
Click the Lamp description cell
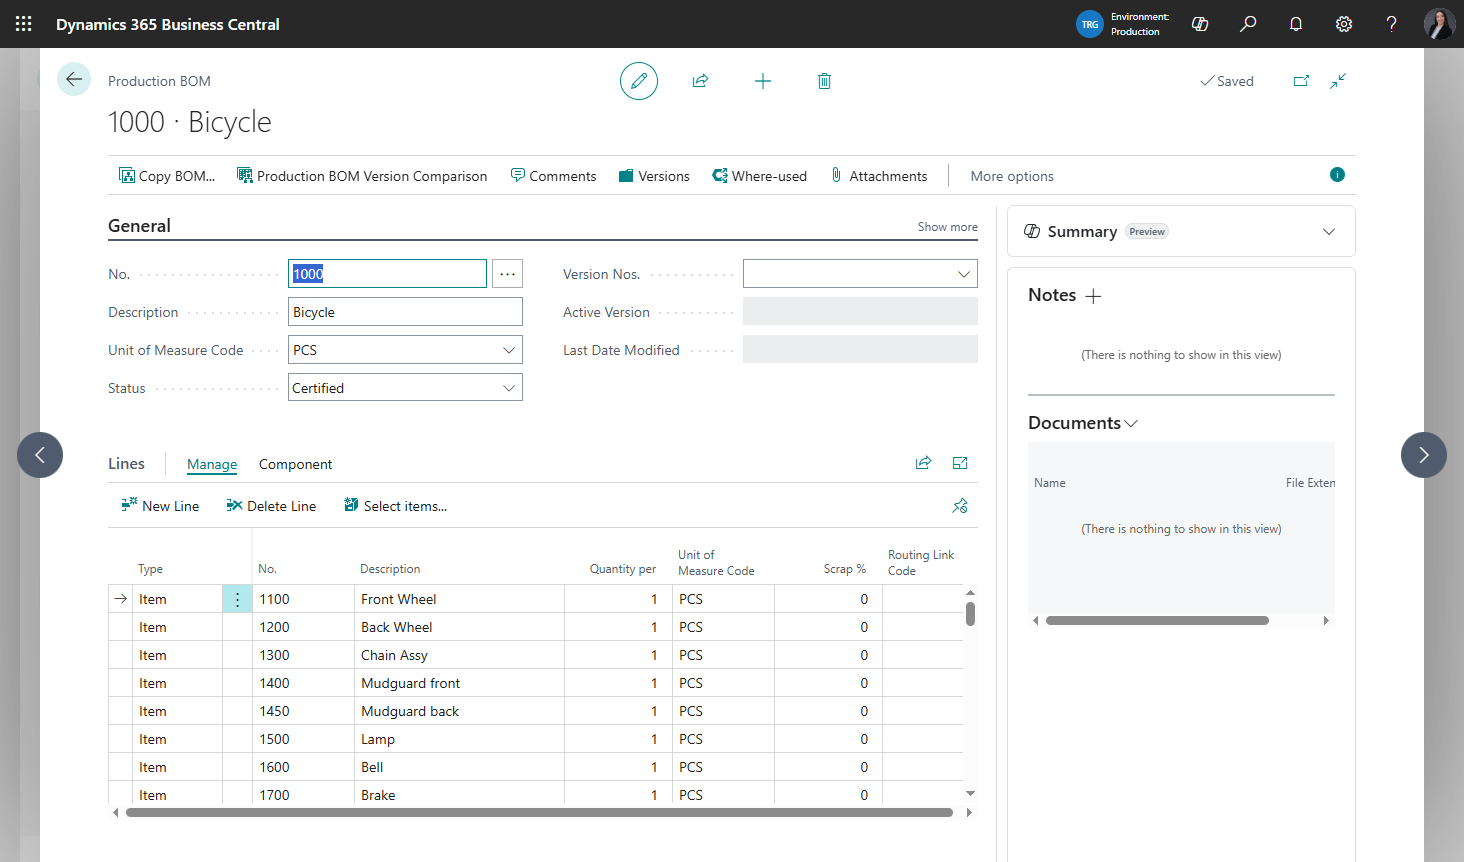tap(461, 739)
